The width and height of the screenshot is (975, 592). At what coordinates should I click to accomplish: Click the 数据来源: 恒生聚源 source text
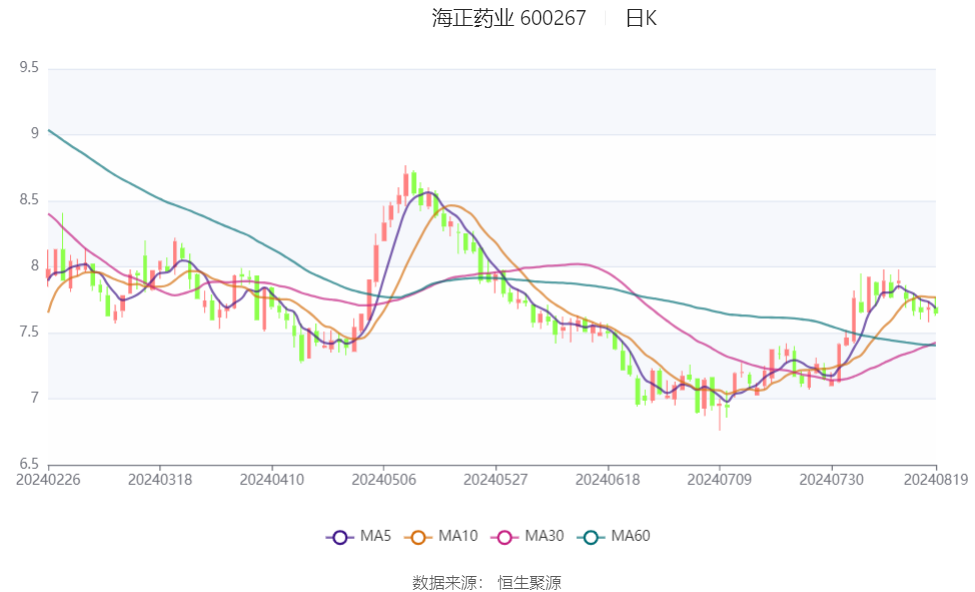tap(487, 583)
